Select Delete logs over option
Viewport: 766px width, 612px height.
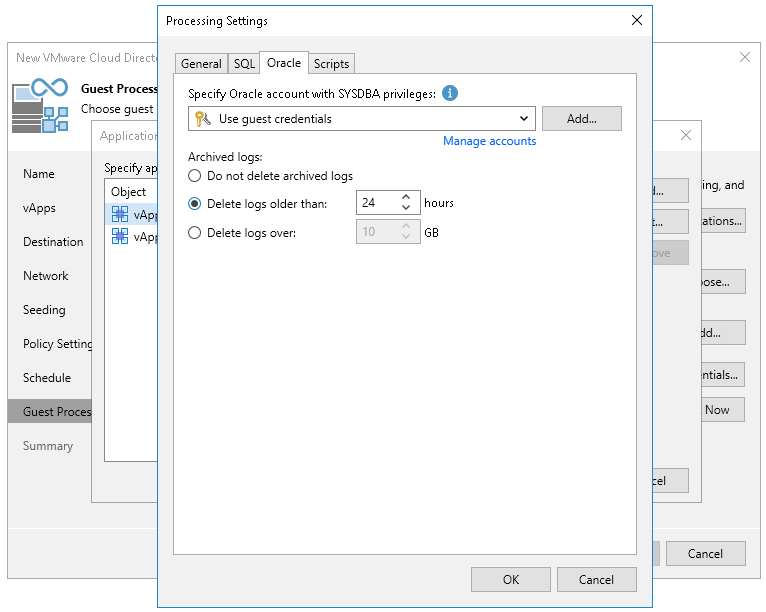tap(194, 233)
